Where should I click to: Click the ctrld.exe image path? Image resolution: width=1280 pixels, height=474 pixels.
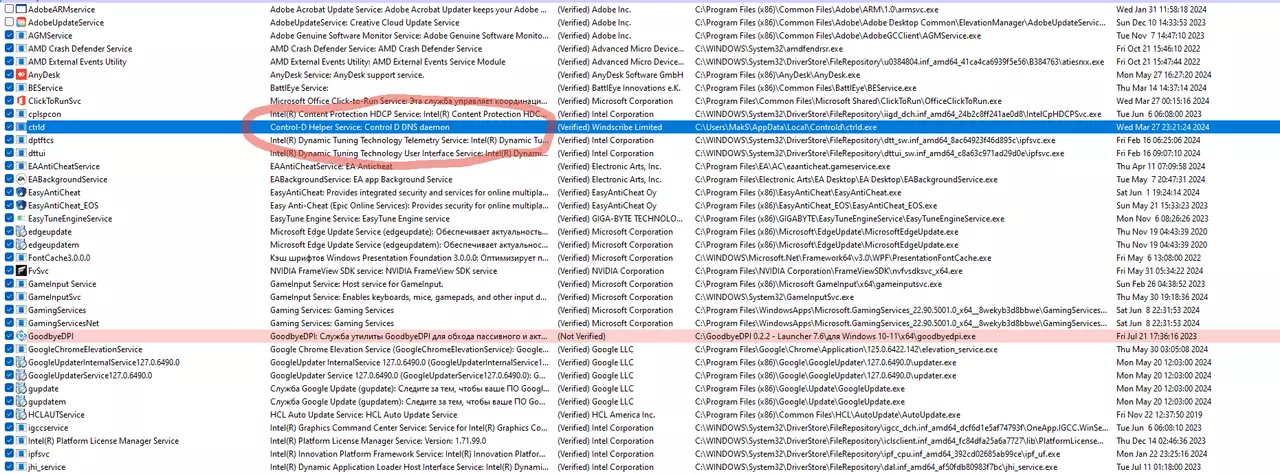click(785, 127)
